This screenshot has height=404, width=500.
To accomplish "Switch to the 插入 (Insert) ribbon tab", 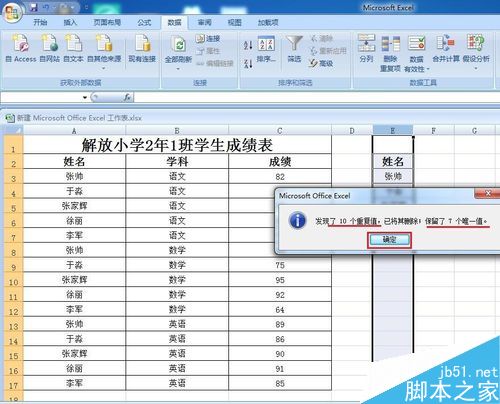I will click(x=70, y=22).
